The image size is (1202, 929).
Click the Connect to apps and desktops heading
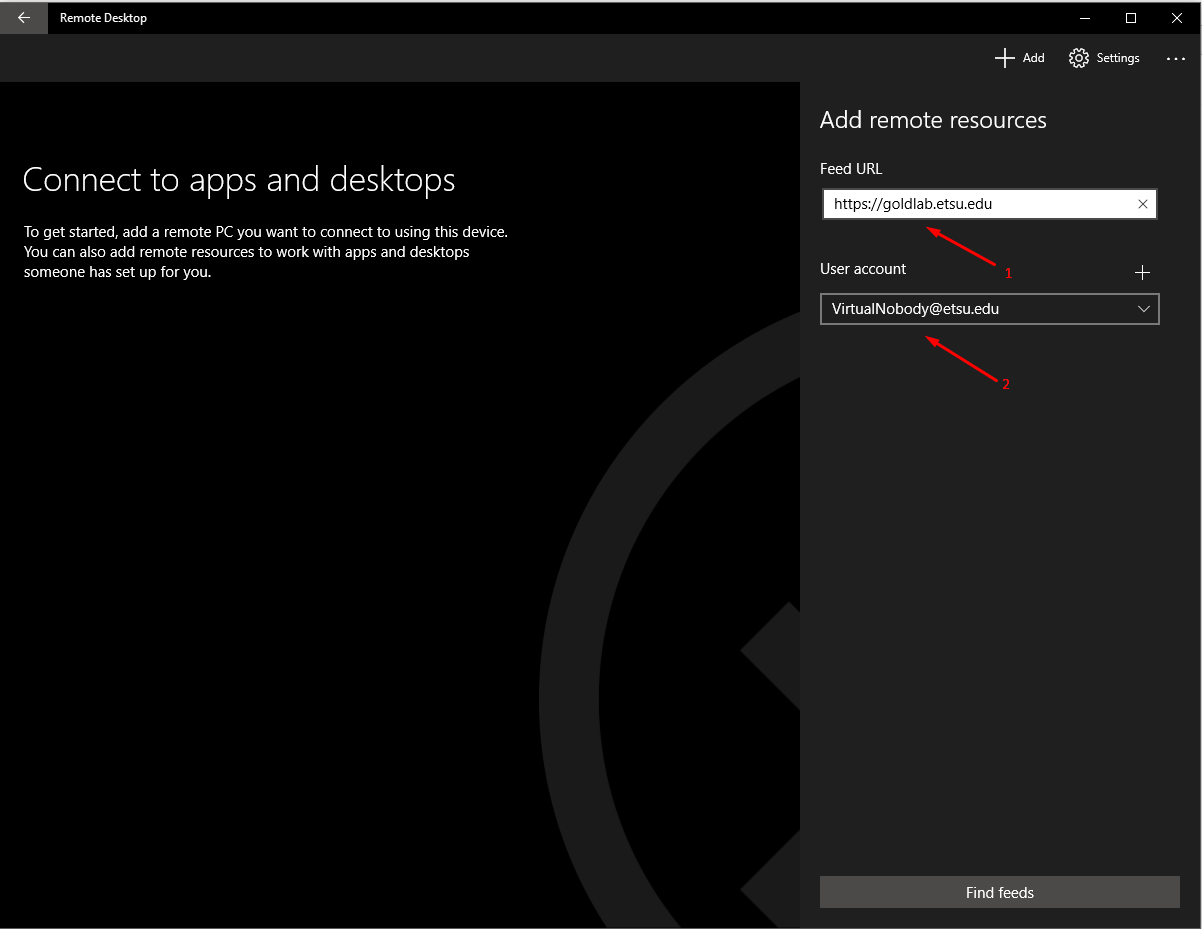(239, 180)
